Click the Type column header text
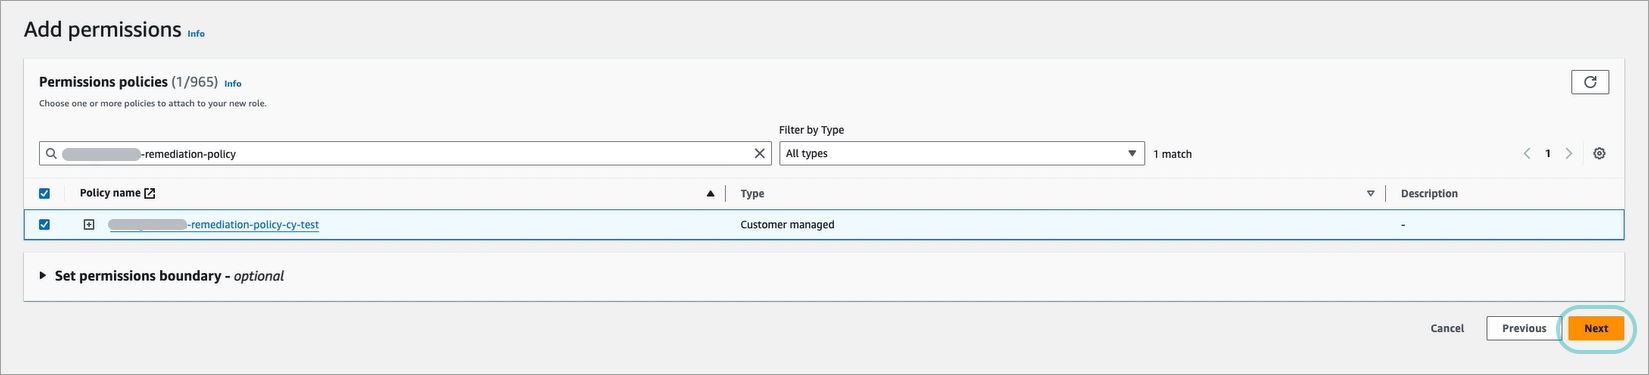The width and height of the screenshot is (1649, 375). coord(752,194)
